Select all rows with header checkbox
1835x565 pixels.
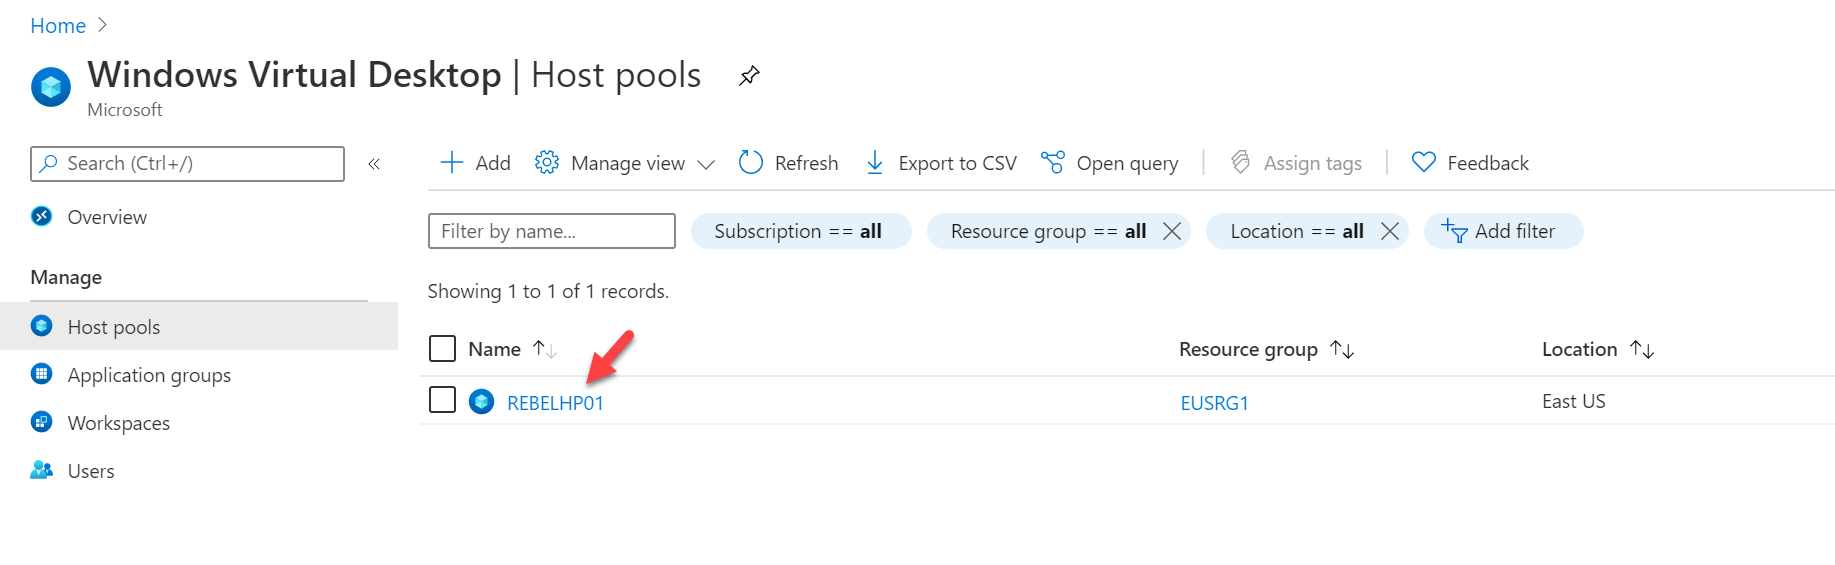(x=442, y=348)
